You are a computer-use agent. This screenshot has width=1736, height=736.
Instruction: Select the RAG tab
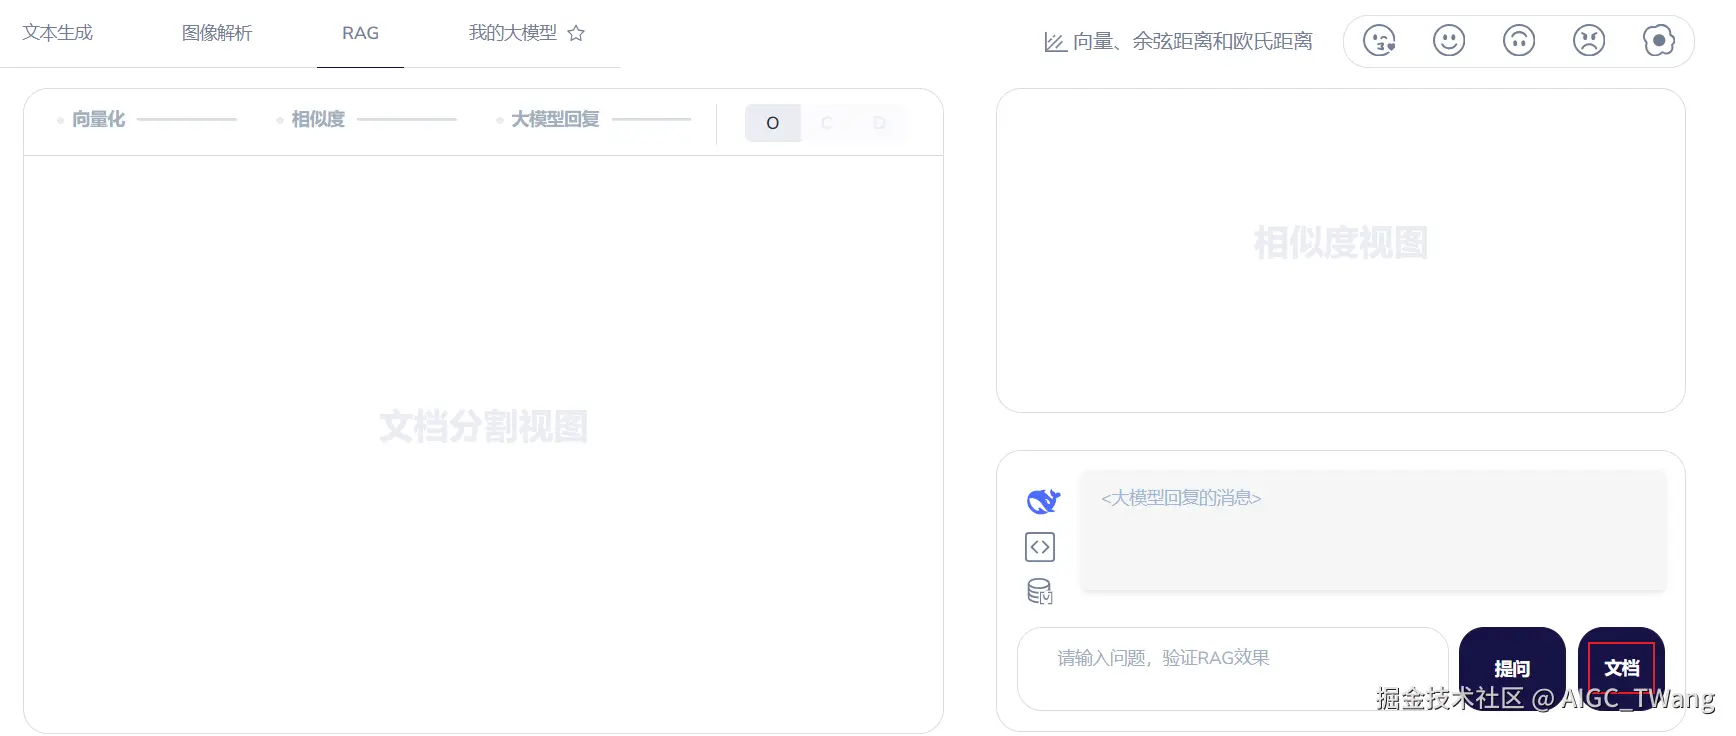[x=360, y=33]
